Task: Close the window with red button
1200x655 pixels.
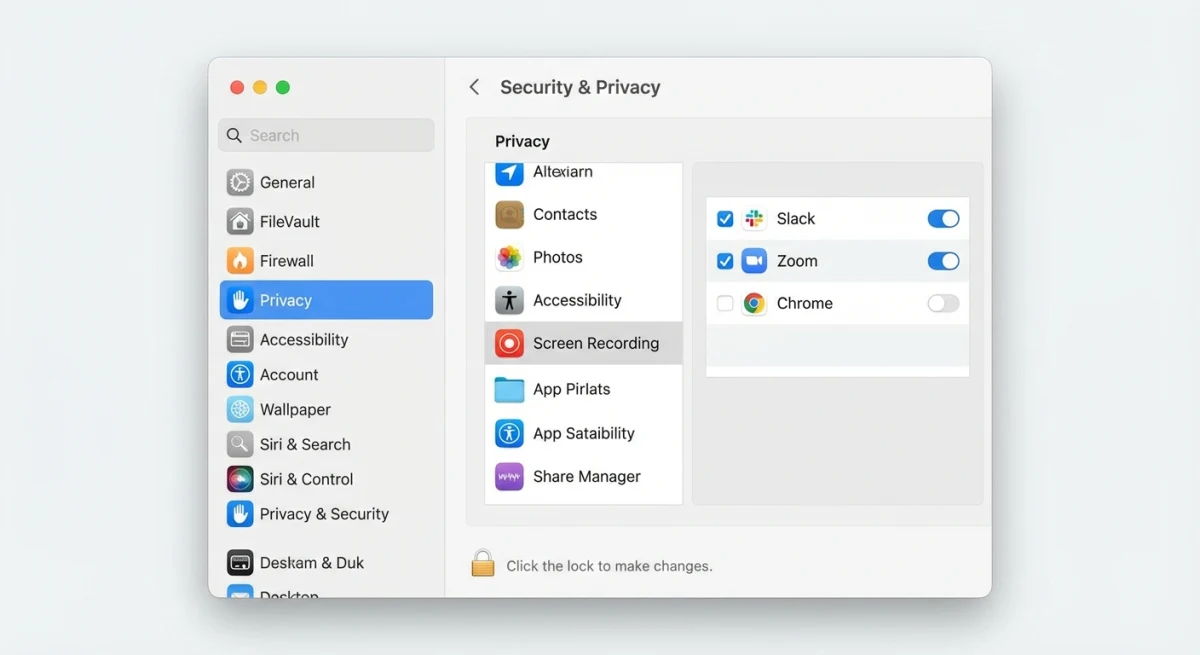Action: (x=237, y=87)
